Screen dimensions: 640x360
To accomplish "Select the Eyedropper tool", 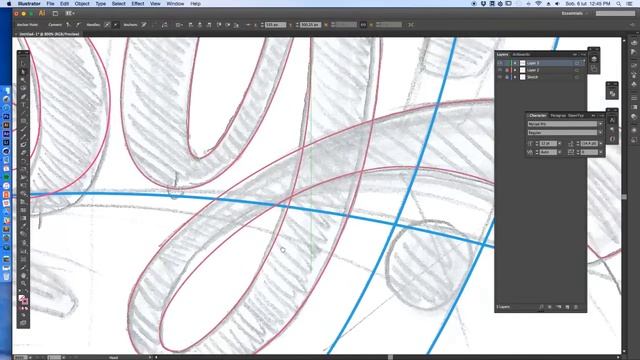I will pos(23,226).
